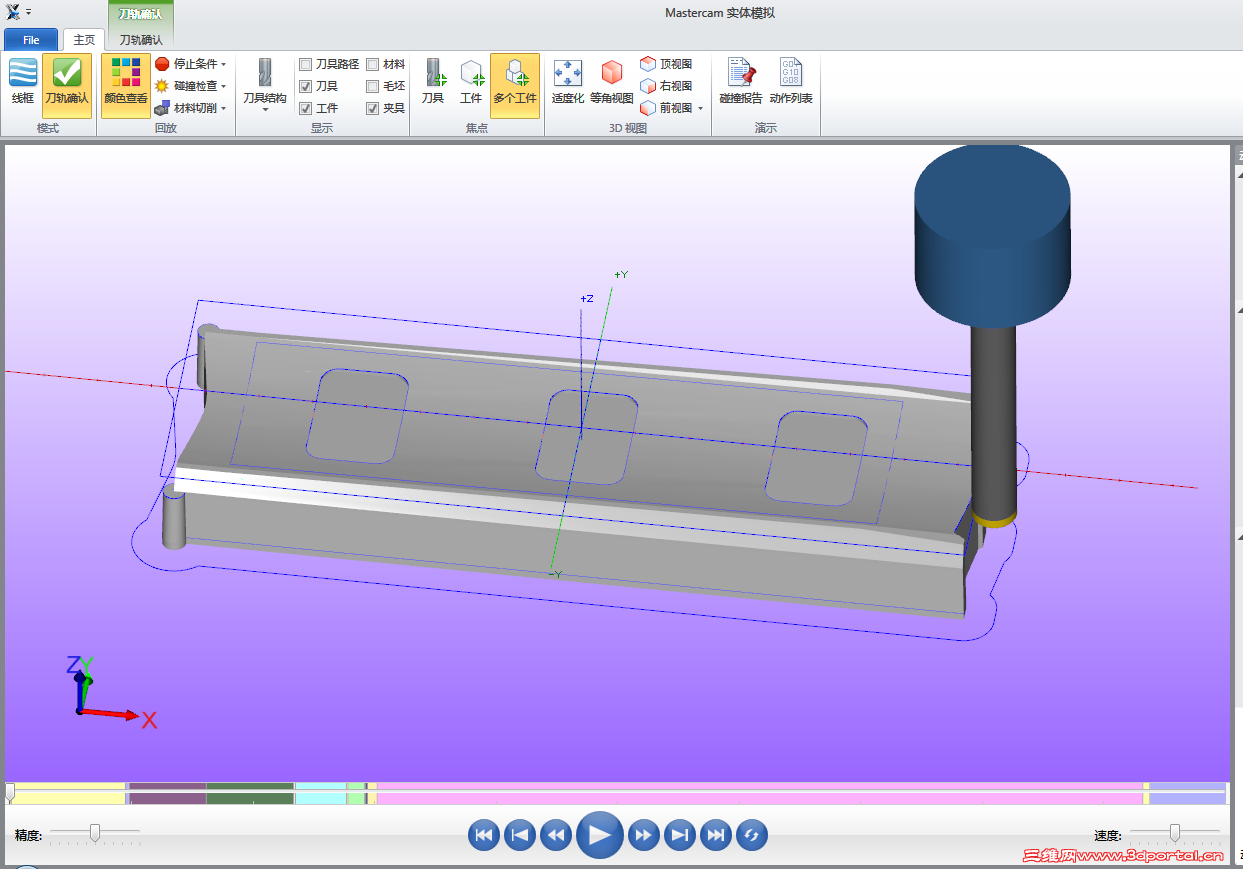
Task: Click the 刀具结构 tool structure icon
Action: point(265,74)
